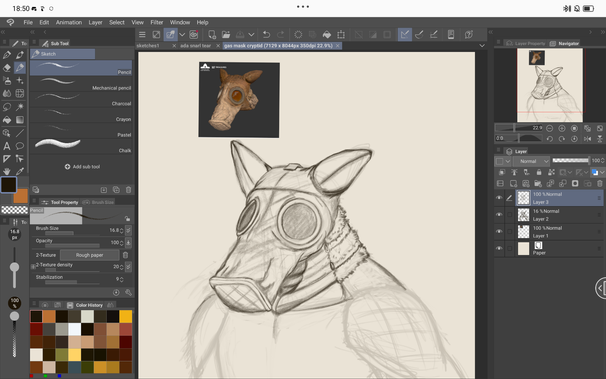Select the Blend tool
Image resolution: width=606 pixels, height=379 pixels.
[7, 93]
